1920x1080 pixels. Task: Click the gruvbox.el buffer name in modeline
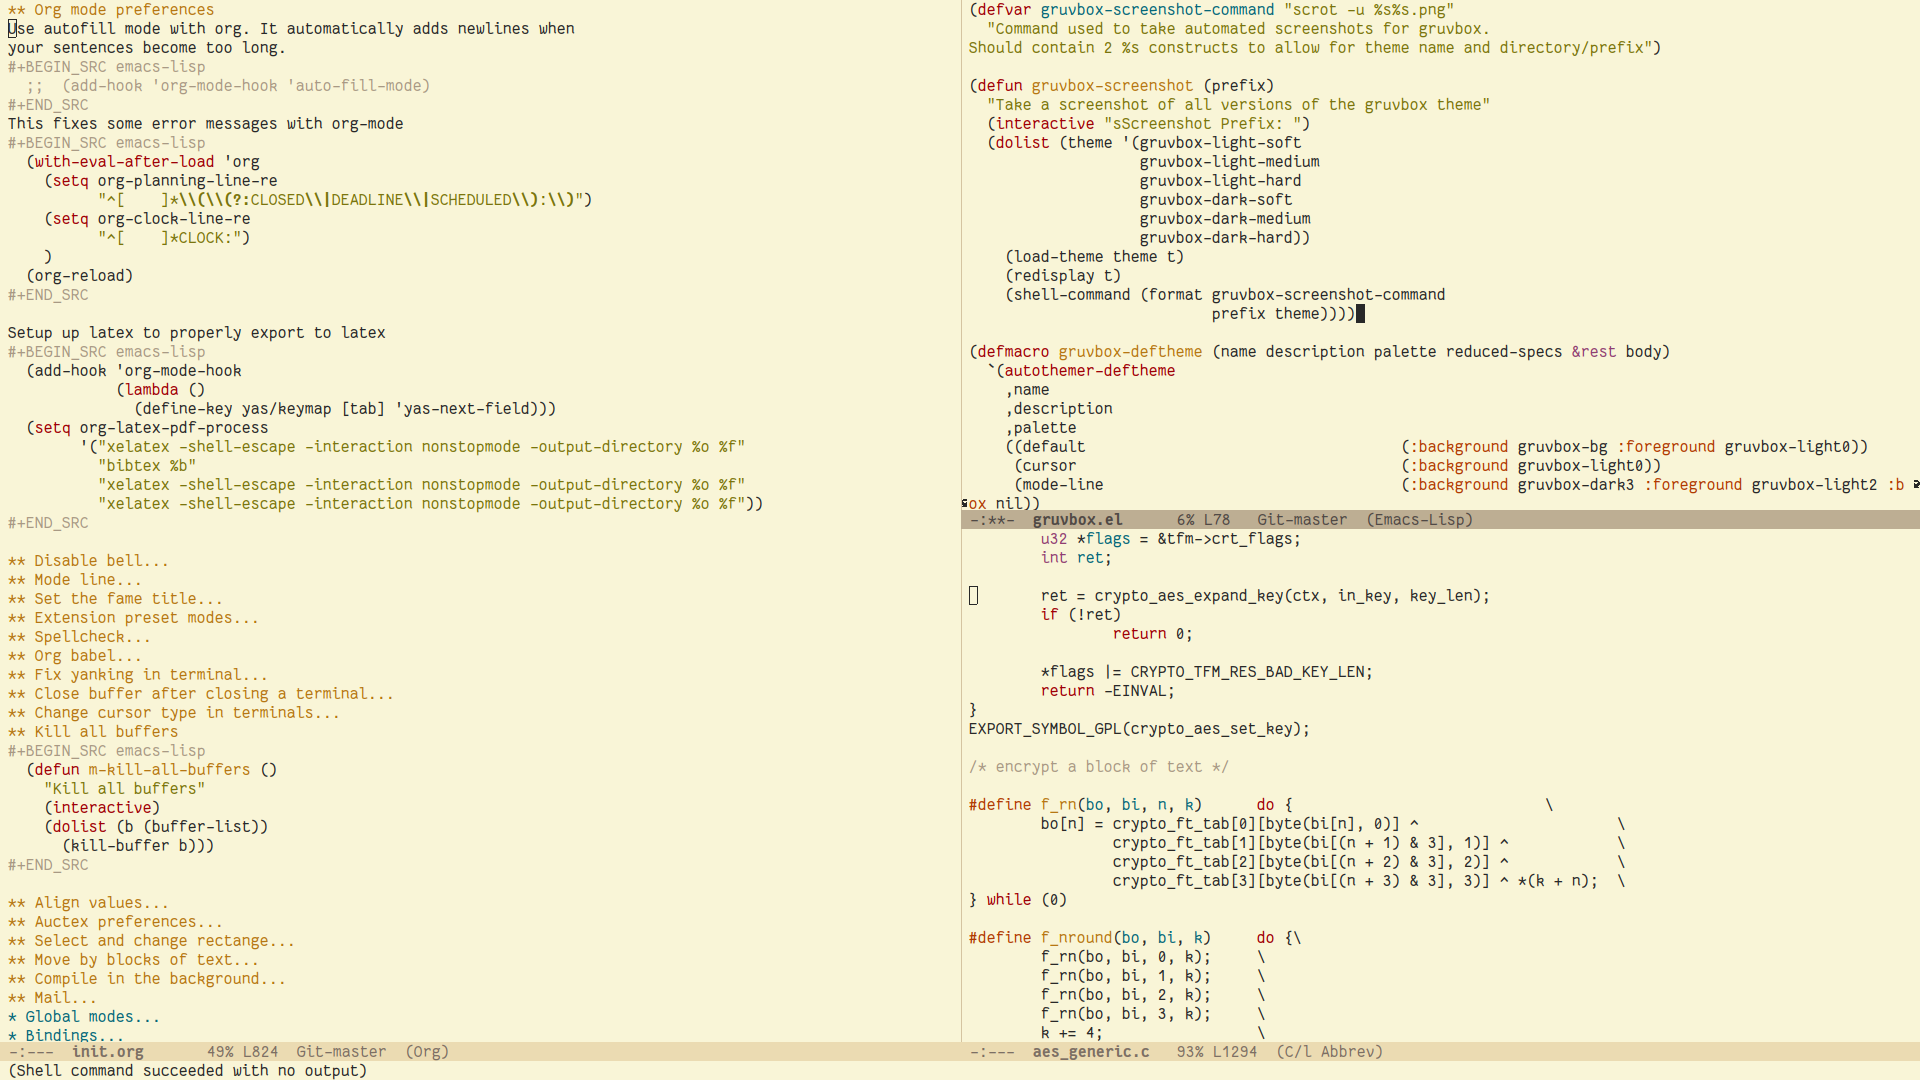click(1077, 520)
